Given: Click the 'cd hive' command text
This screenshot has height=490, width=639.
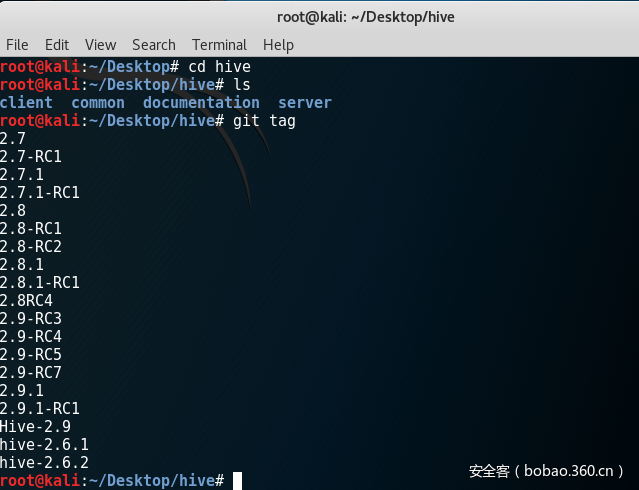Looking at the screenshot, I should point(219,67).
